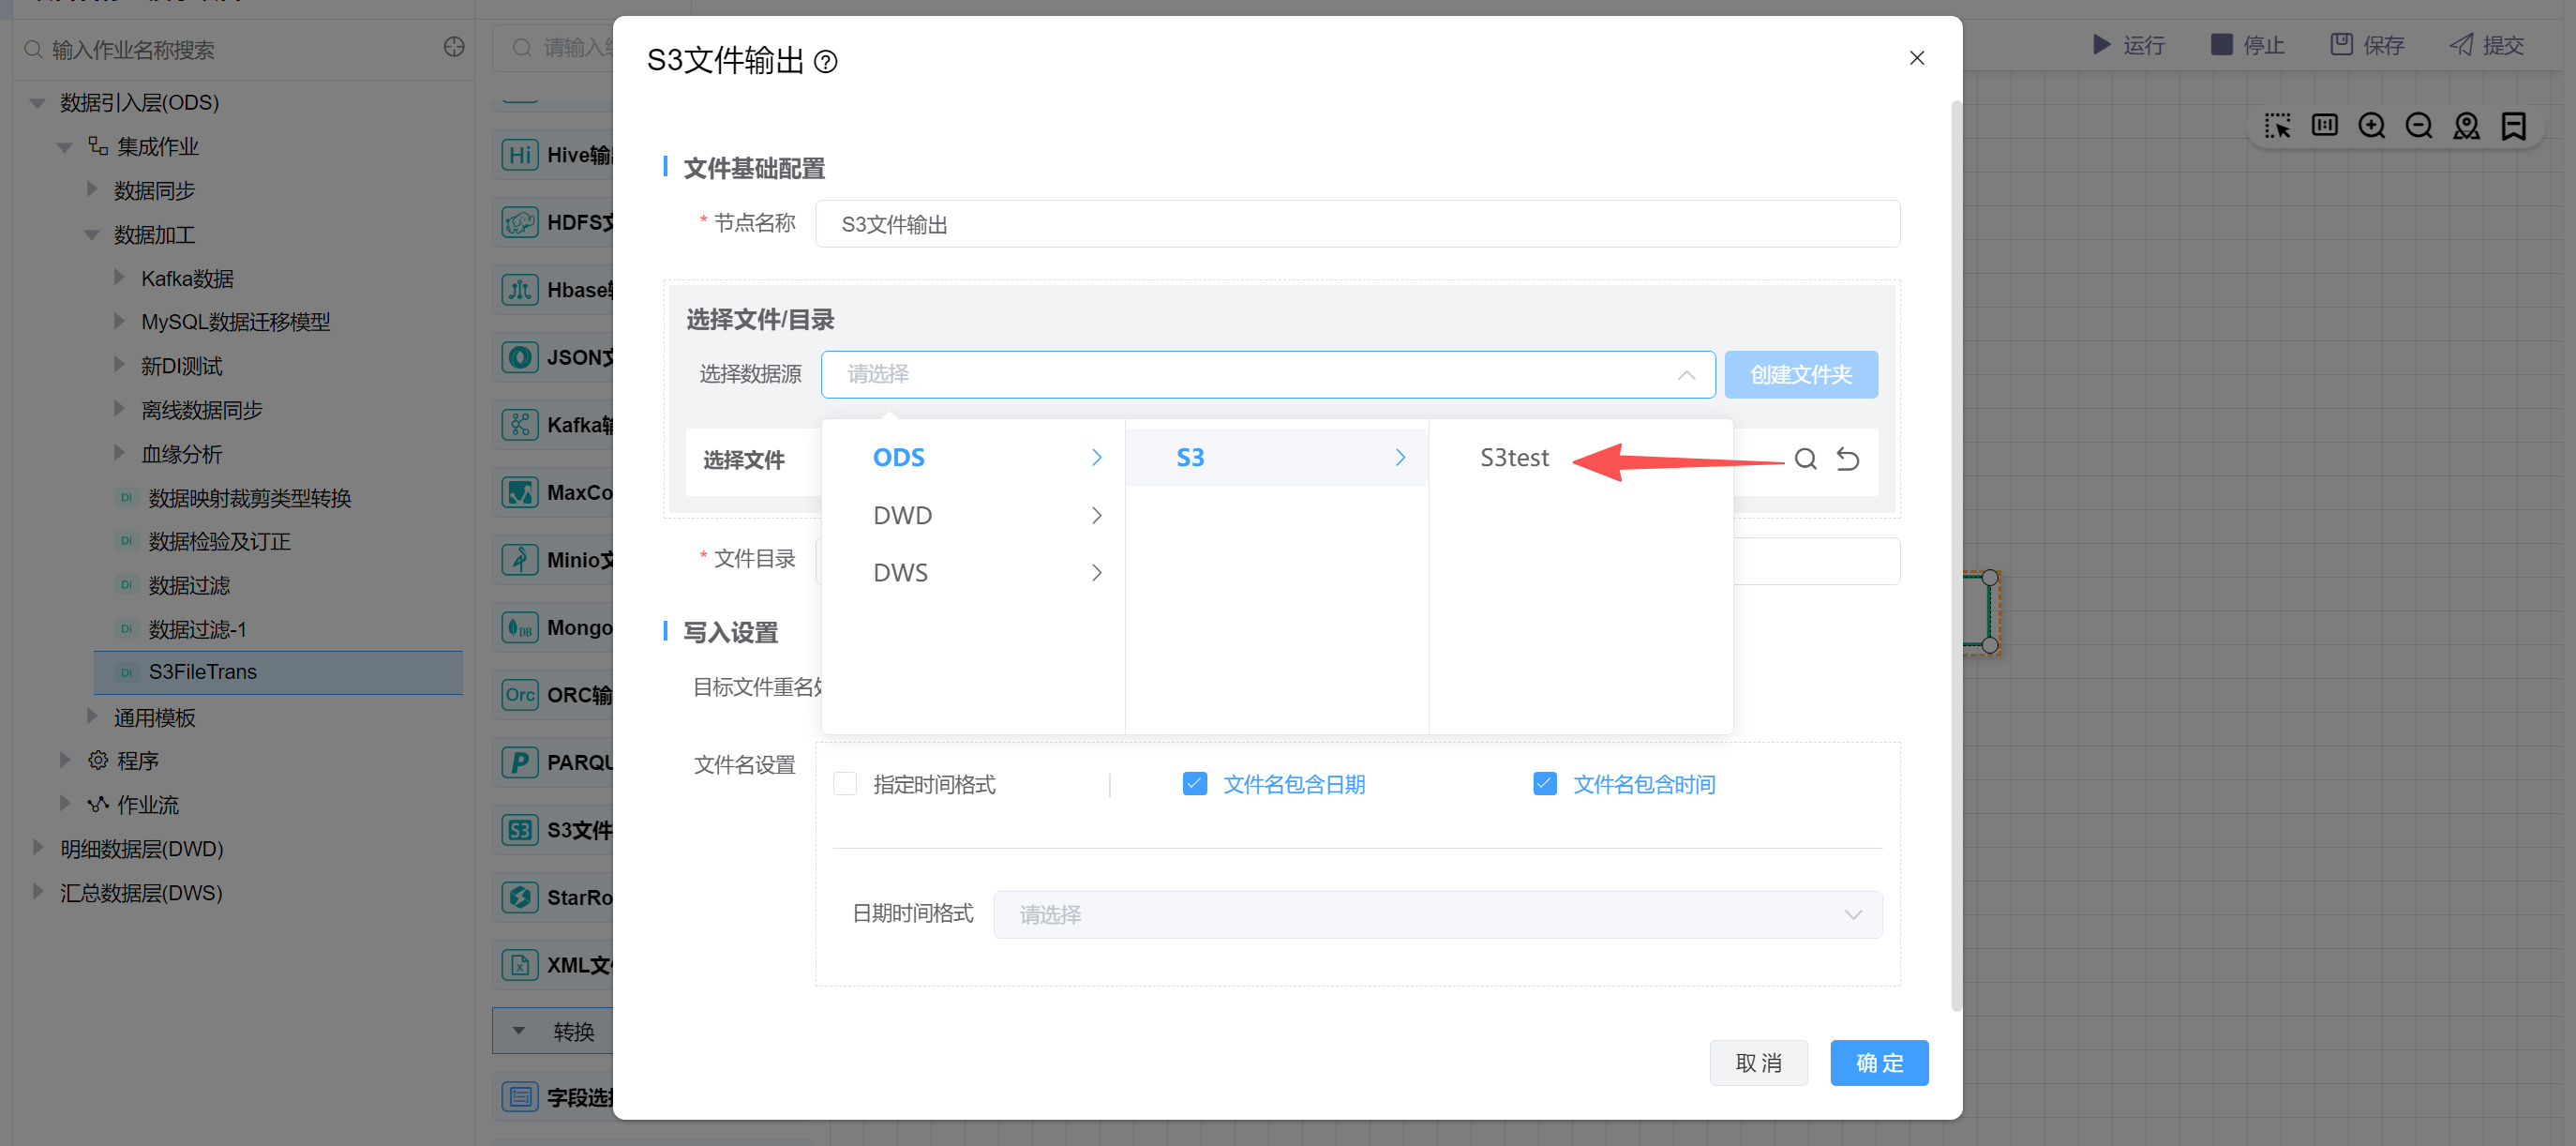2576x1146 pixels.
Task: Uncheck 文件名包含日期 checkbox
Action: [1194, 784]
